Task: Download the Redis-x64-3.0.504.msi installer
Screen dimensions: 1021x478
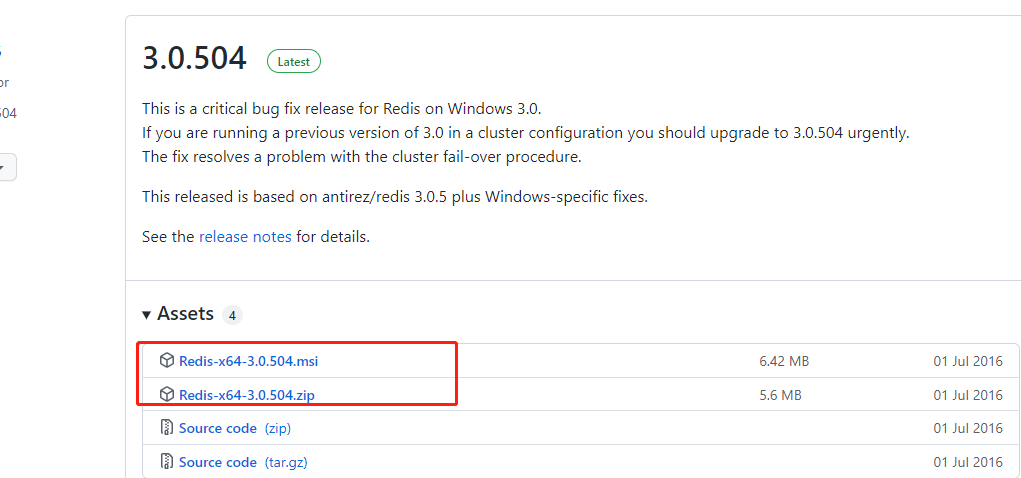Action: coord(248,361)
